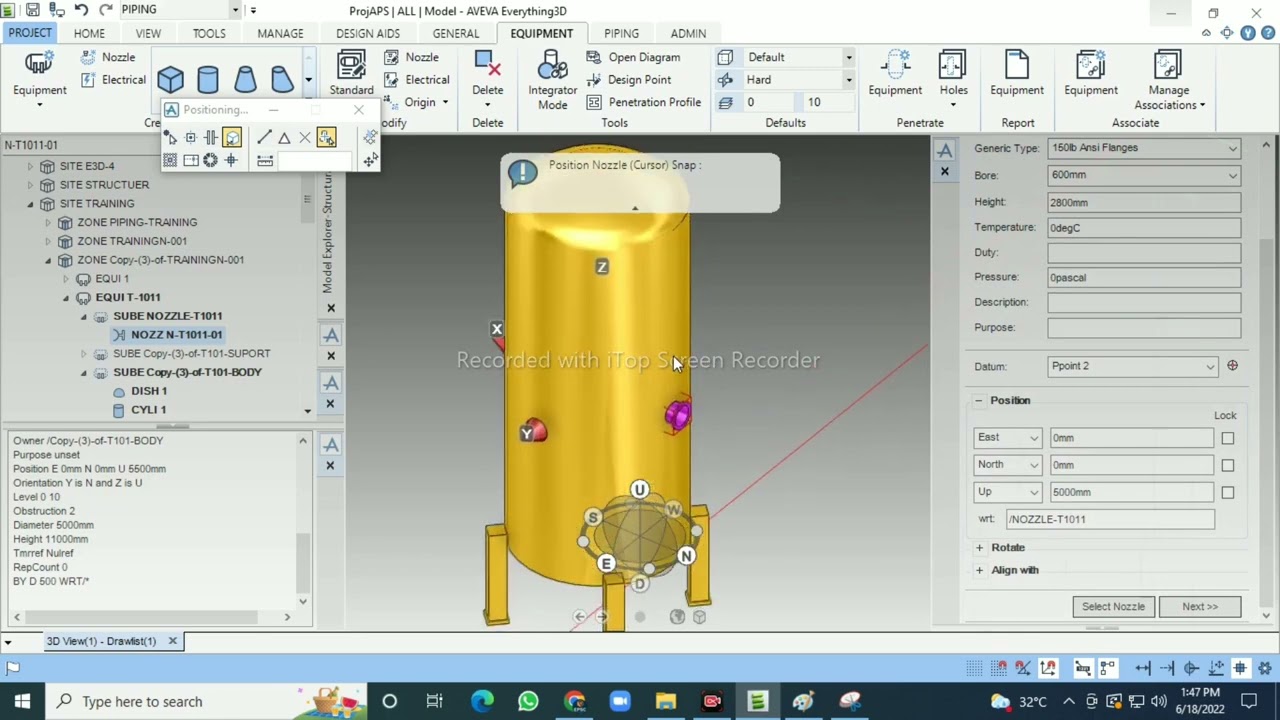Open the Generic Type dropdown
The image size is (1280, 720).
pyautogui.click(x=1144, y=148)
